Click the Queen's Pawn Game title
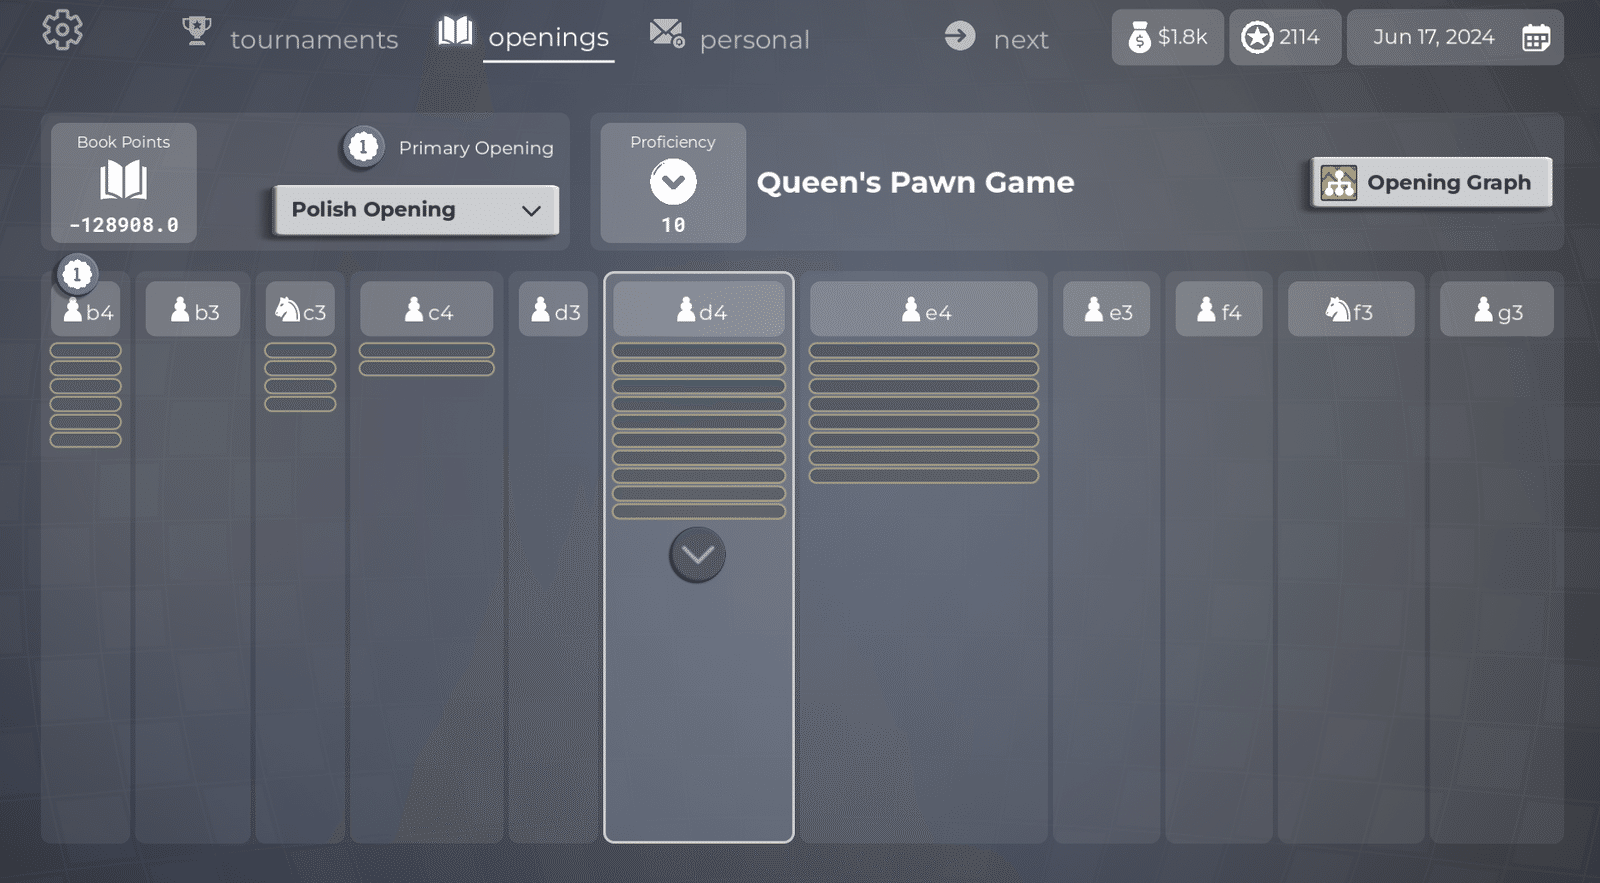Image resolution: width=1600 pixels, height=883 pixels. click(x=915, y=183)
